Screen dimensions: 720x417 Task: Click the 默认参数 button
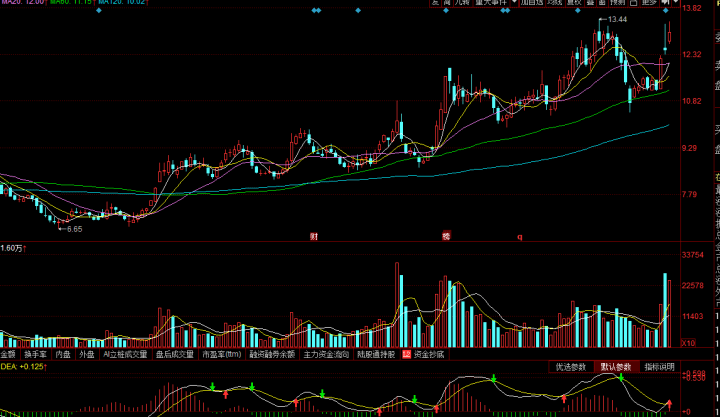[616, 367]
